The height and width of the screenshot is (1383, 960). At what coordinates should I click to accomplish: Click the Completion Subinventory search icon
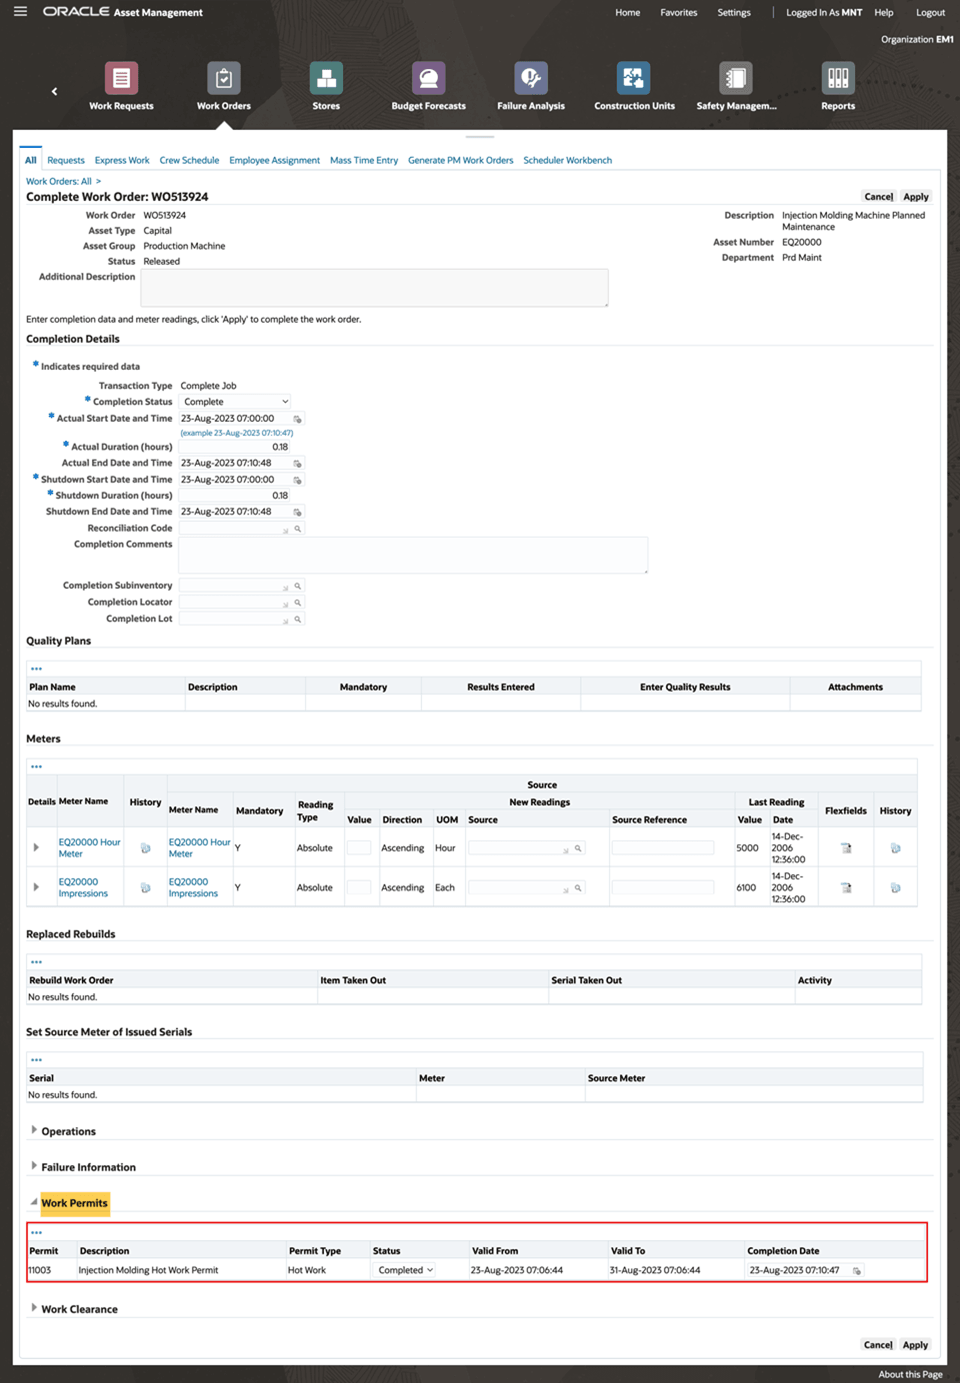click(297, 586)
